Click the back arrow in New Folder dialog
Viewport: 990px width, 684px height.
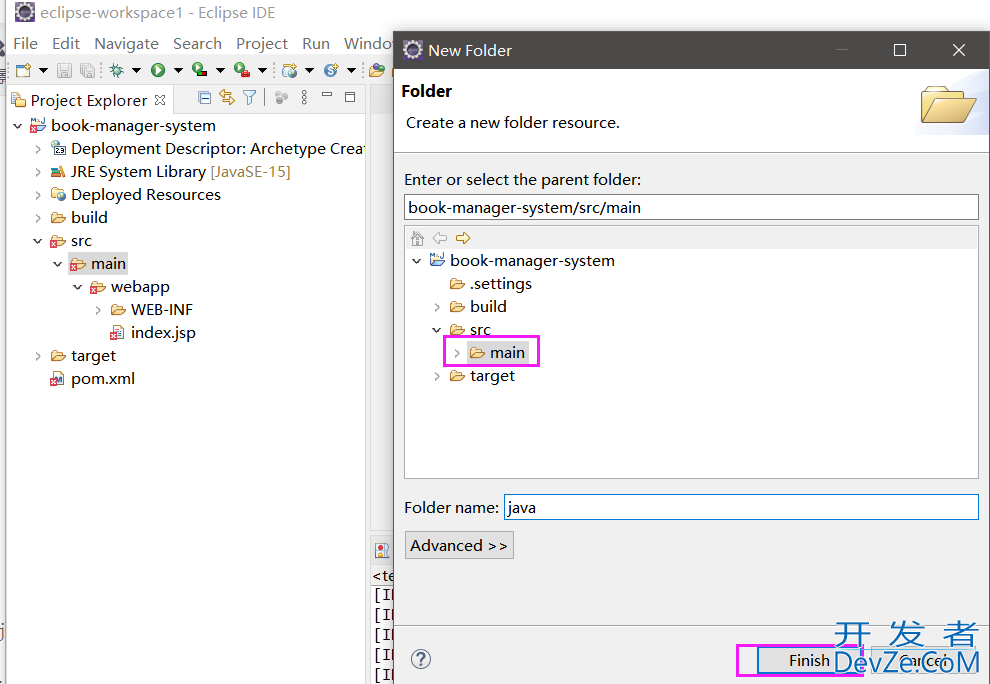(x=440, y=238)
